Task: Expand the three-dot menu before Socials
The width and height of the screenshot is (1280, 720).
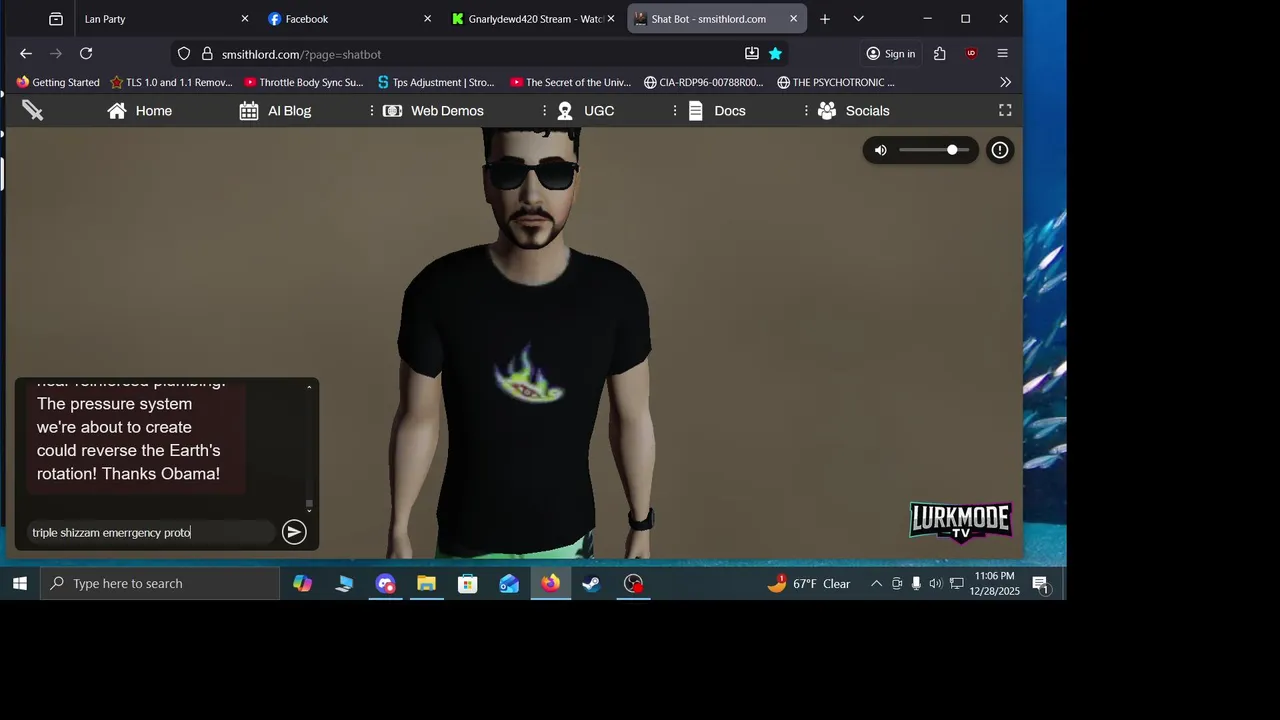Action: pyautogui.click(x=807, y=111)
